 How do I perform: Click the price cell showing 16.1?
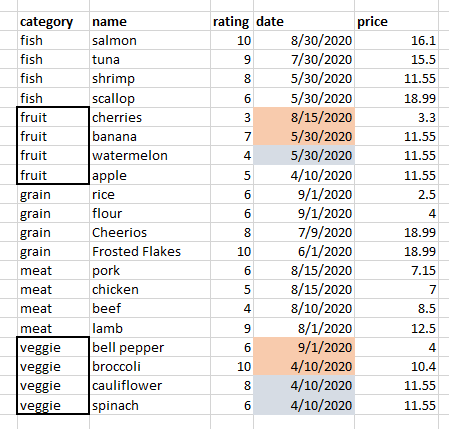(397, 41)
